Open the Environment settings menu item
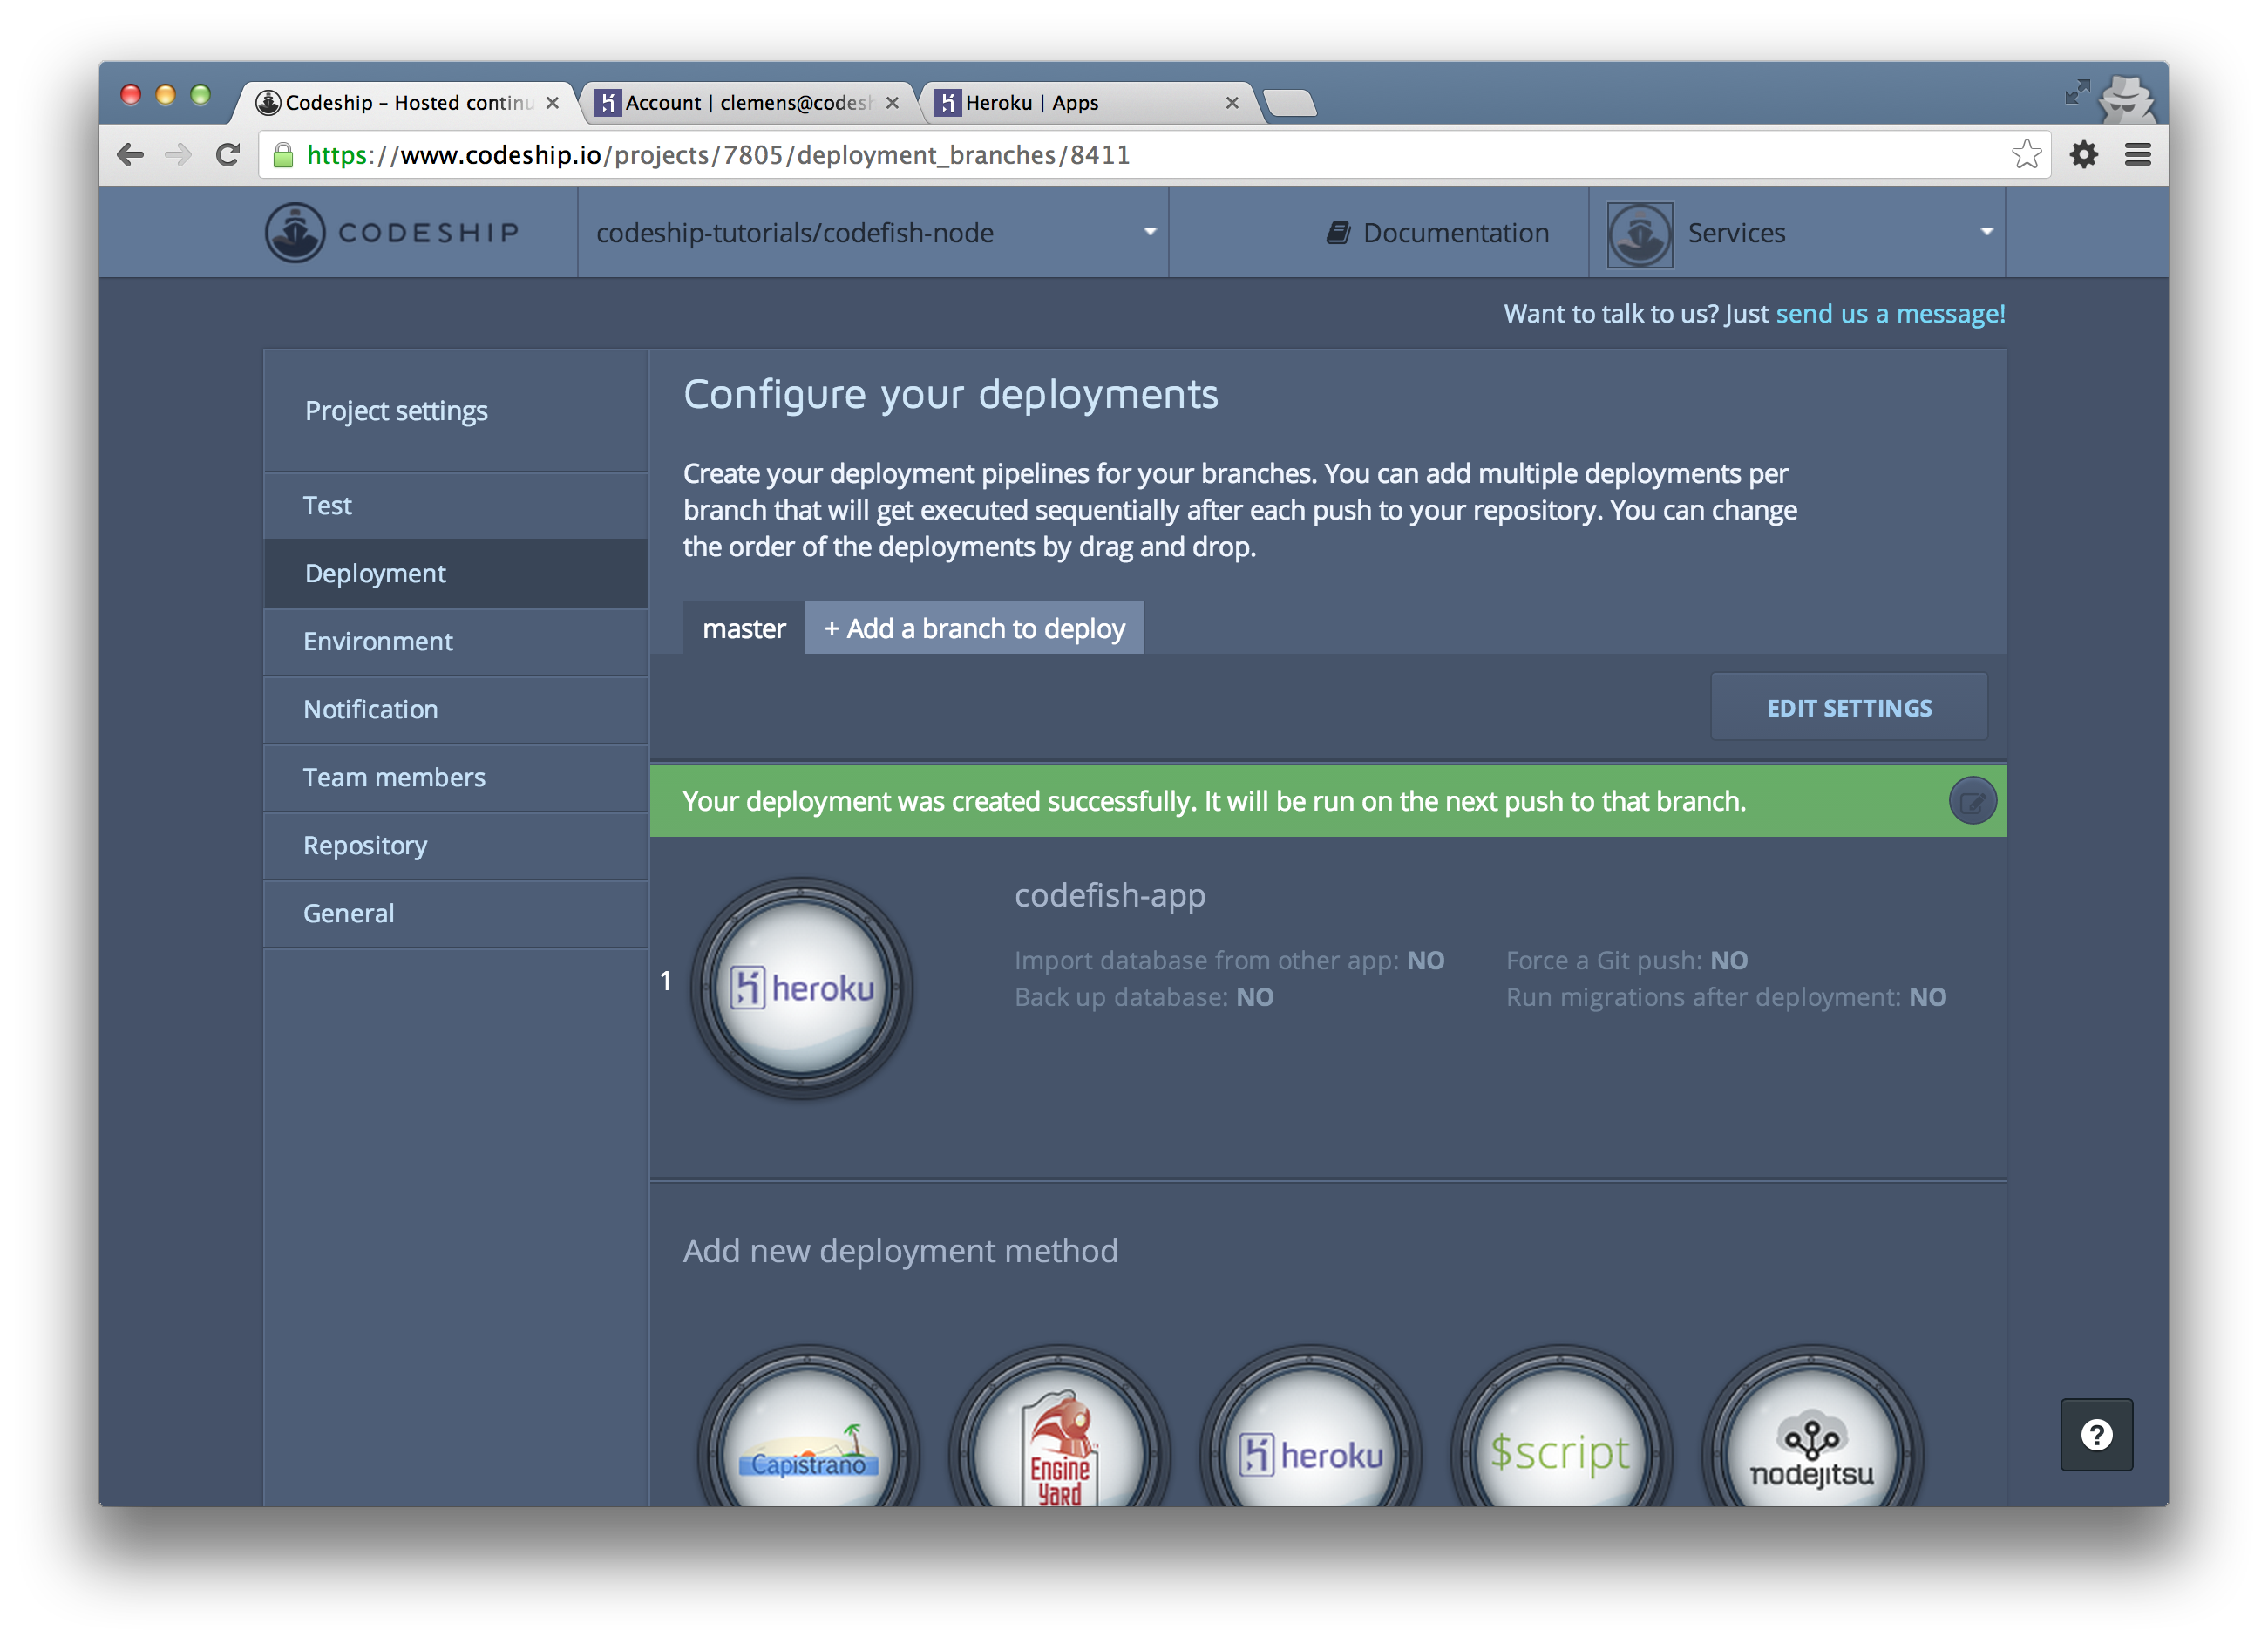 [x=378, y=642]
